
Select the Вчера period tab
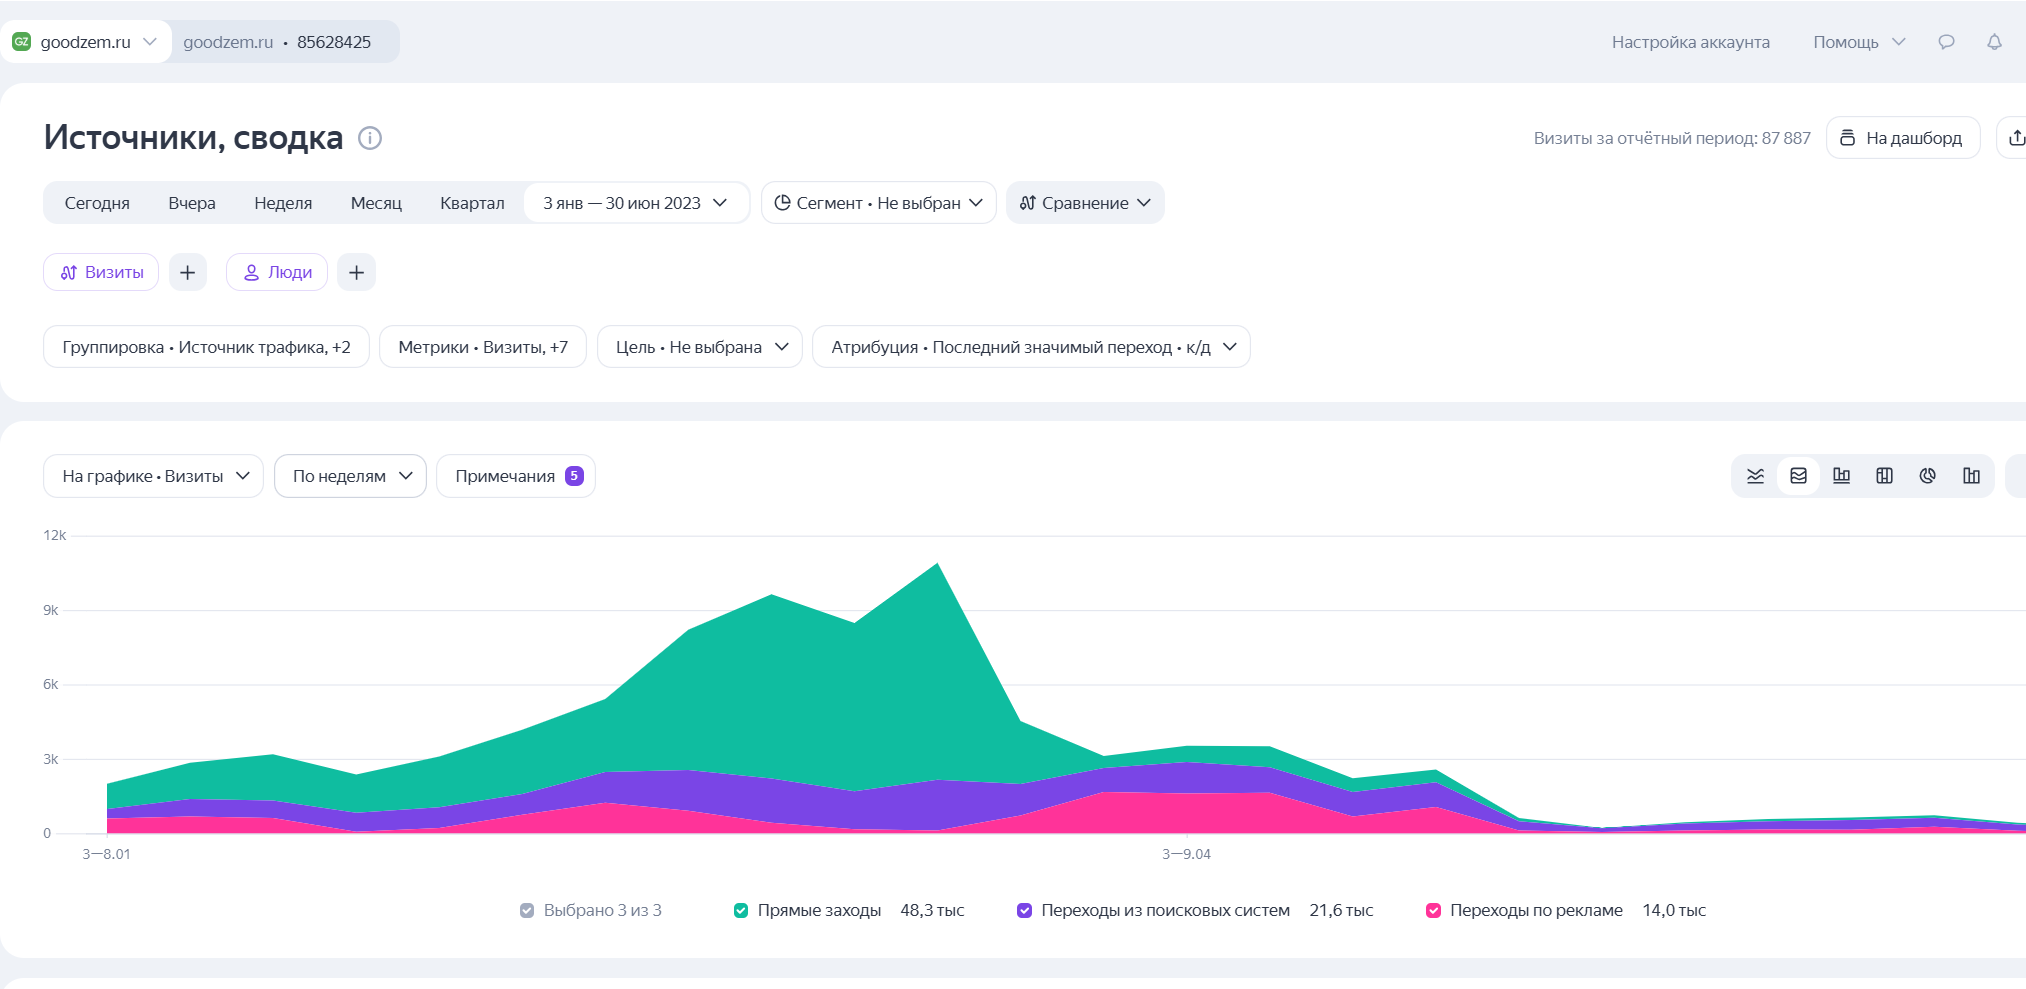coord(192,203)
